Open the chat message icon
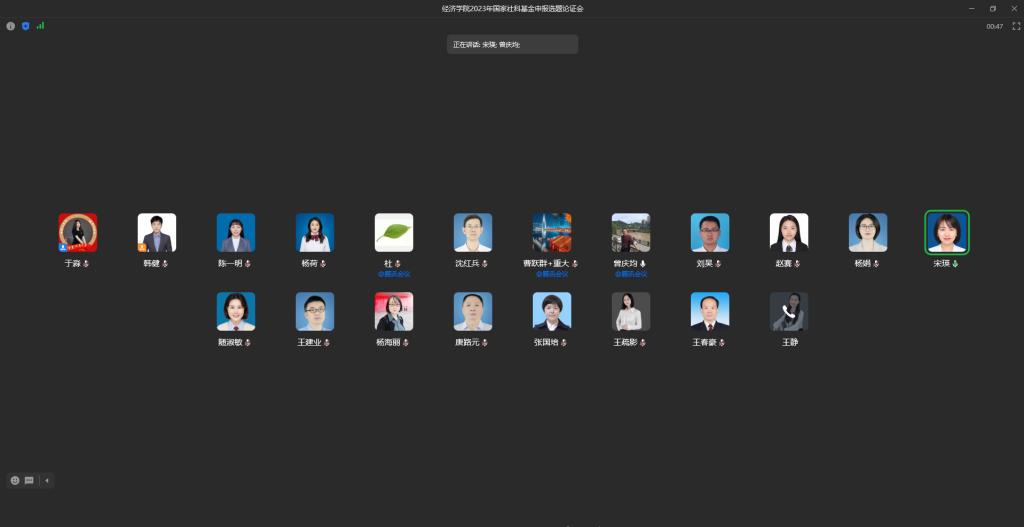Screen dimensions: 1024x527 click(29, 480)
